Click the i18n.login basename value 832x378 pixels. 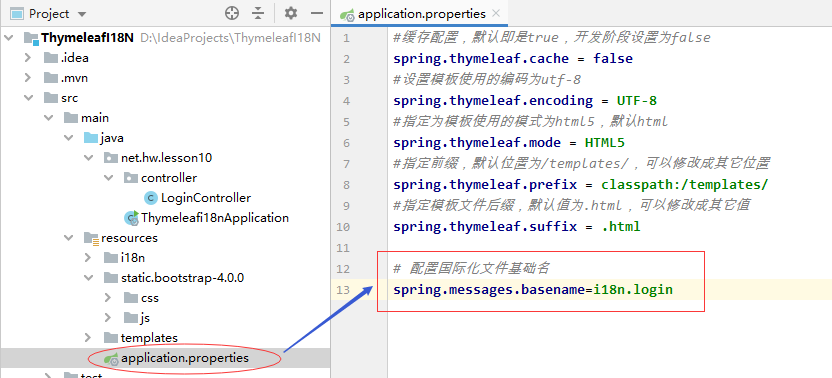coord(633,290)
